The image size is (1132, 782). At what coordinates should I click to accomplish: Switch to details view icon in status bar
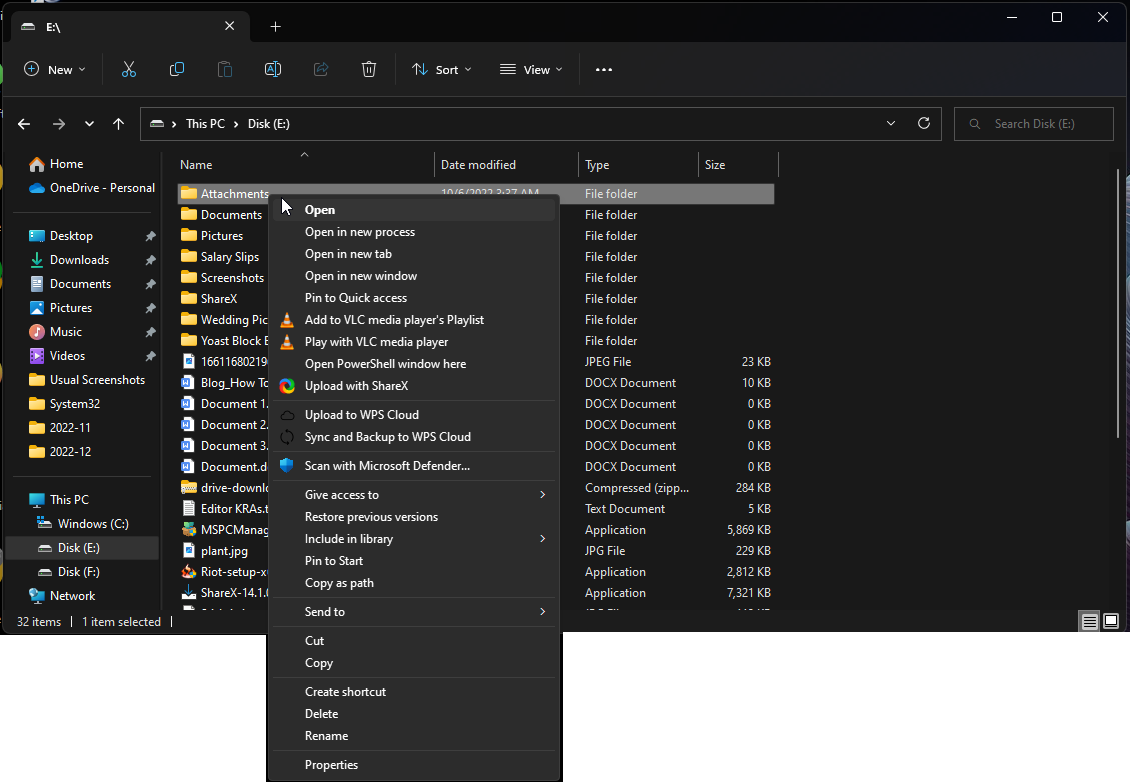pos(1089,621)
